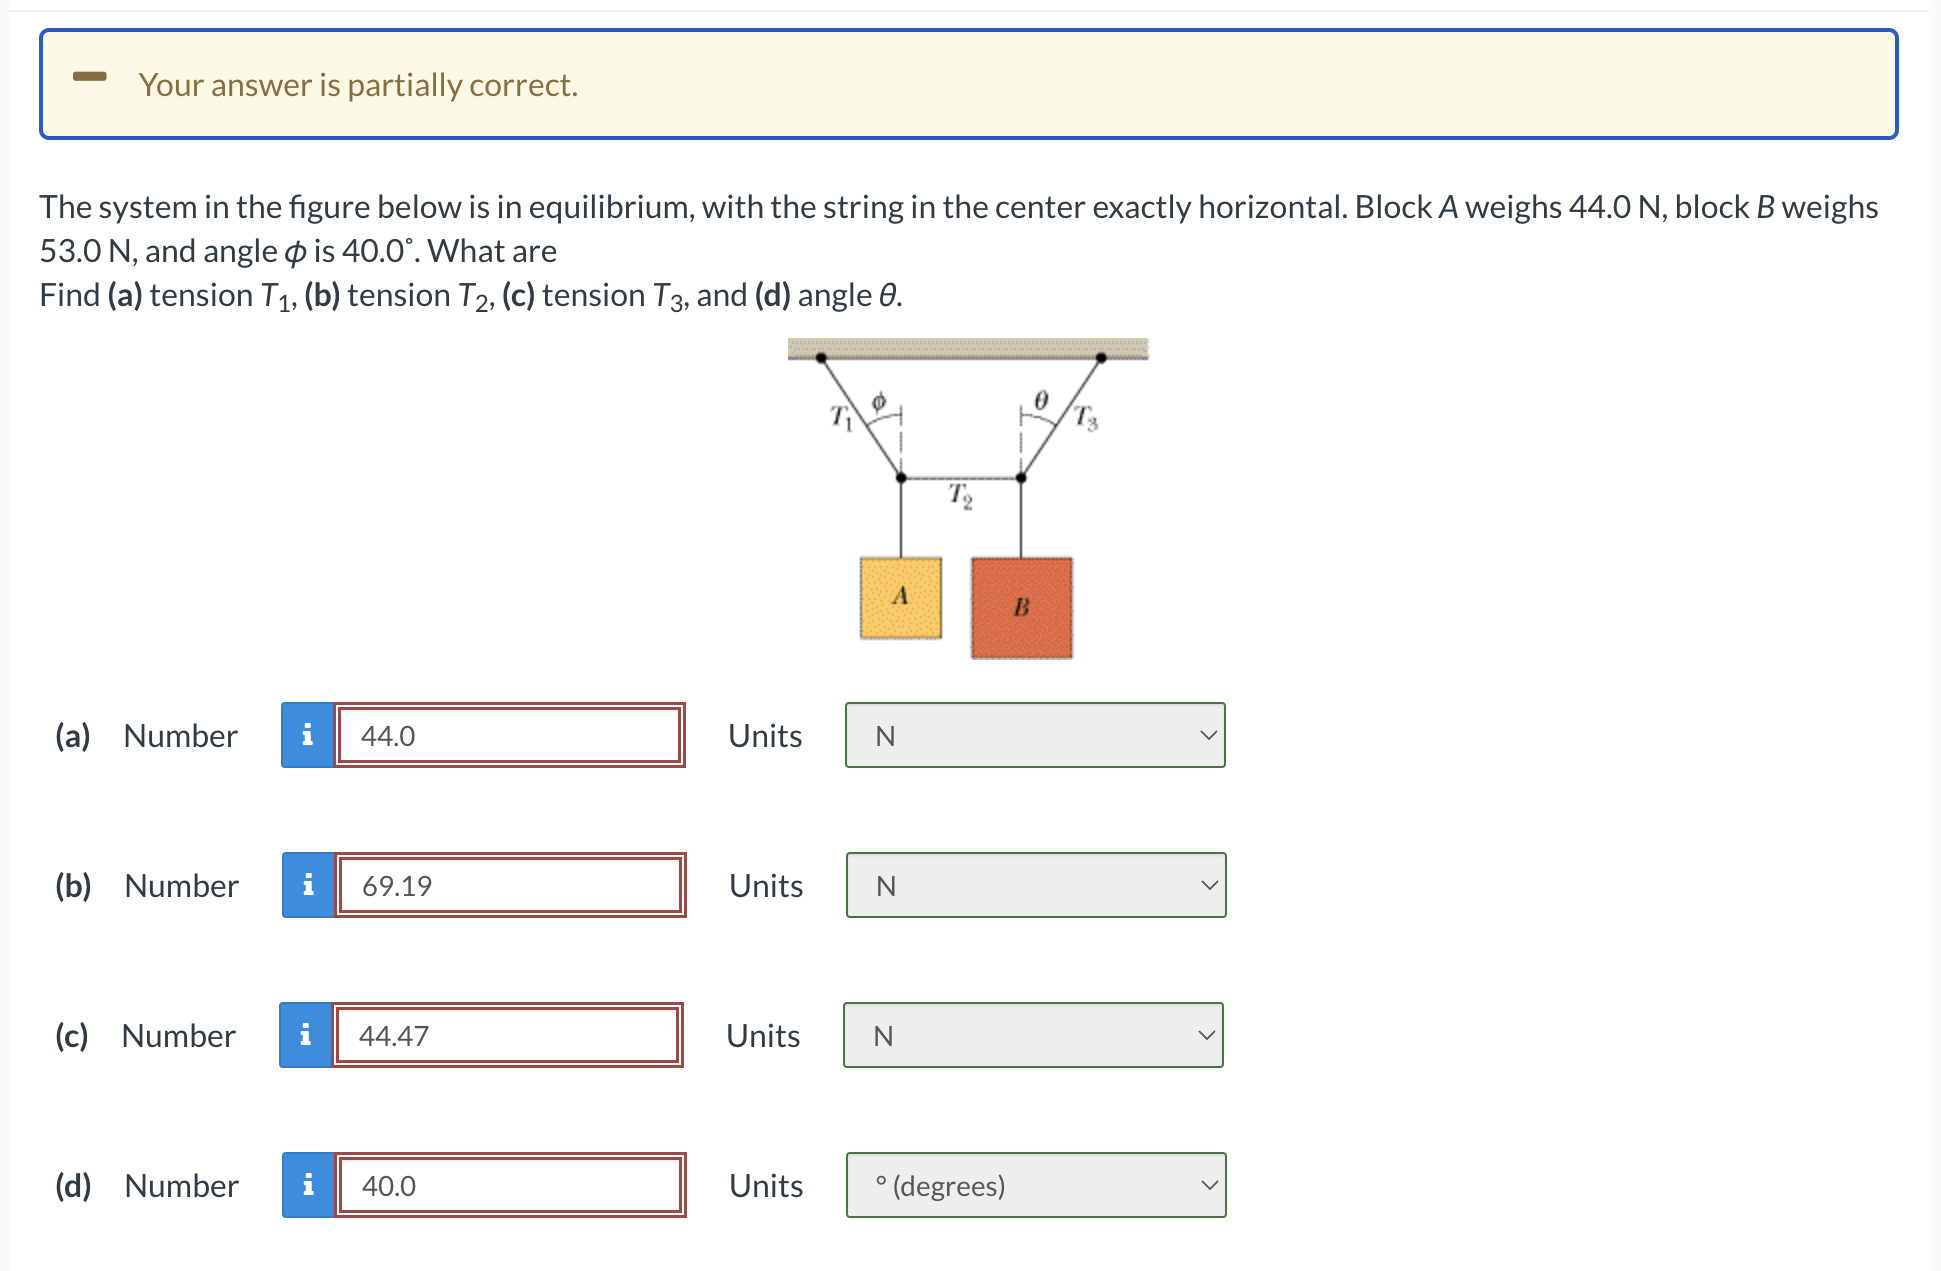Click the angle theta symbol in the figure
1941x1271 pixels.
(1040, 400)
